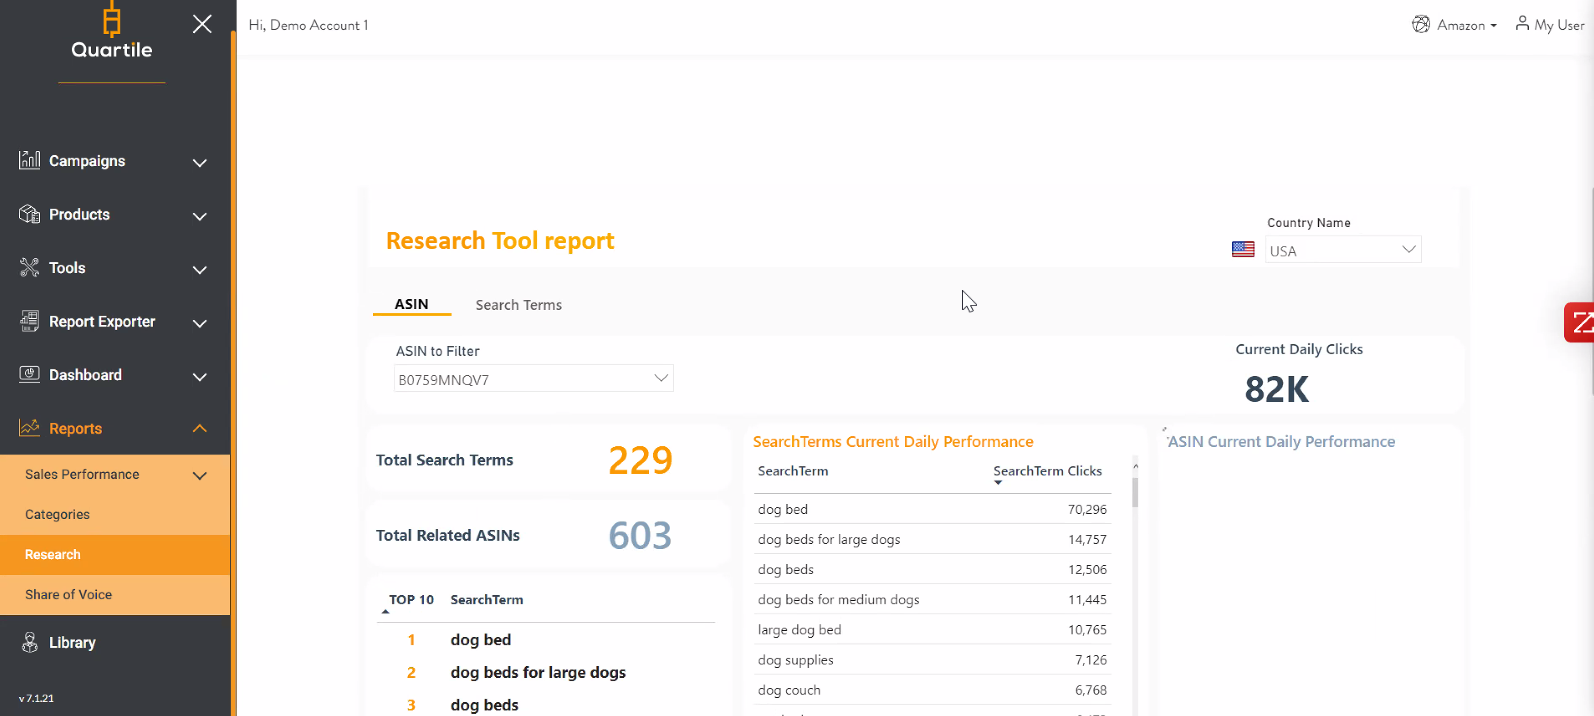Click the red Zoho widget icon
This screenshot has width=1594, height=716.
1580,322
